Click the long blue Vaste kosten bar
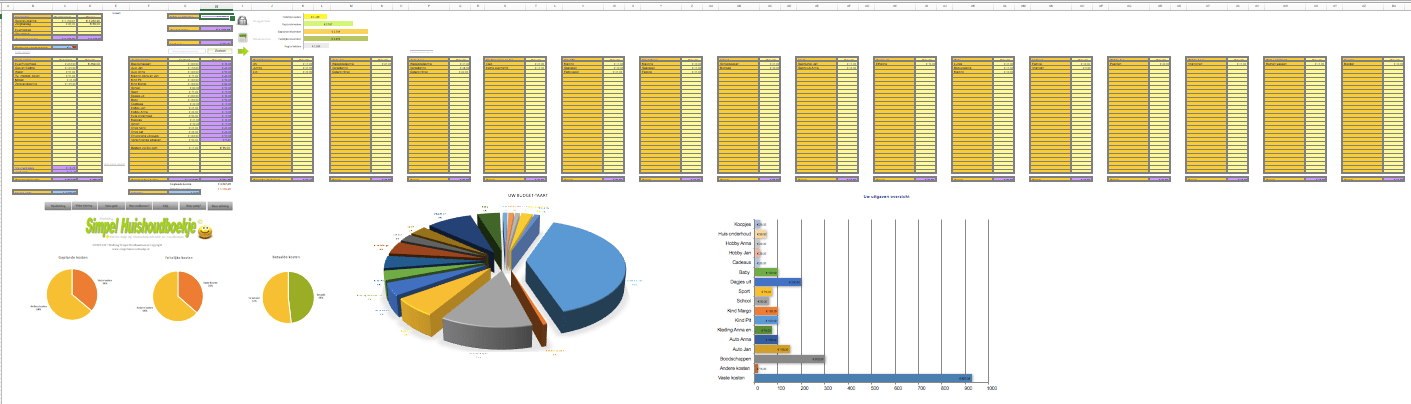The height and width of the screenshot is (404, 1411). coord(865,378)
